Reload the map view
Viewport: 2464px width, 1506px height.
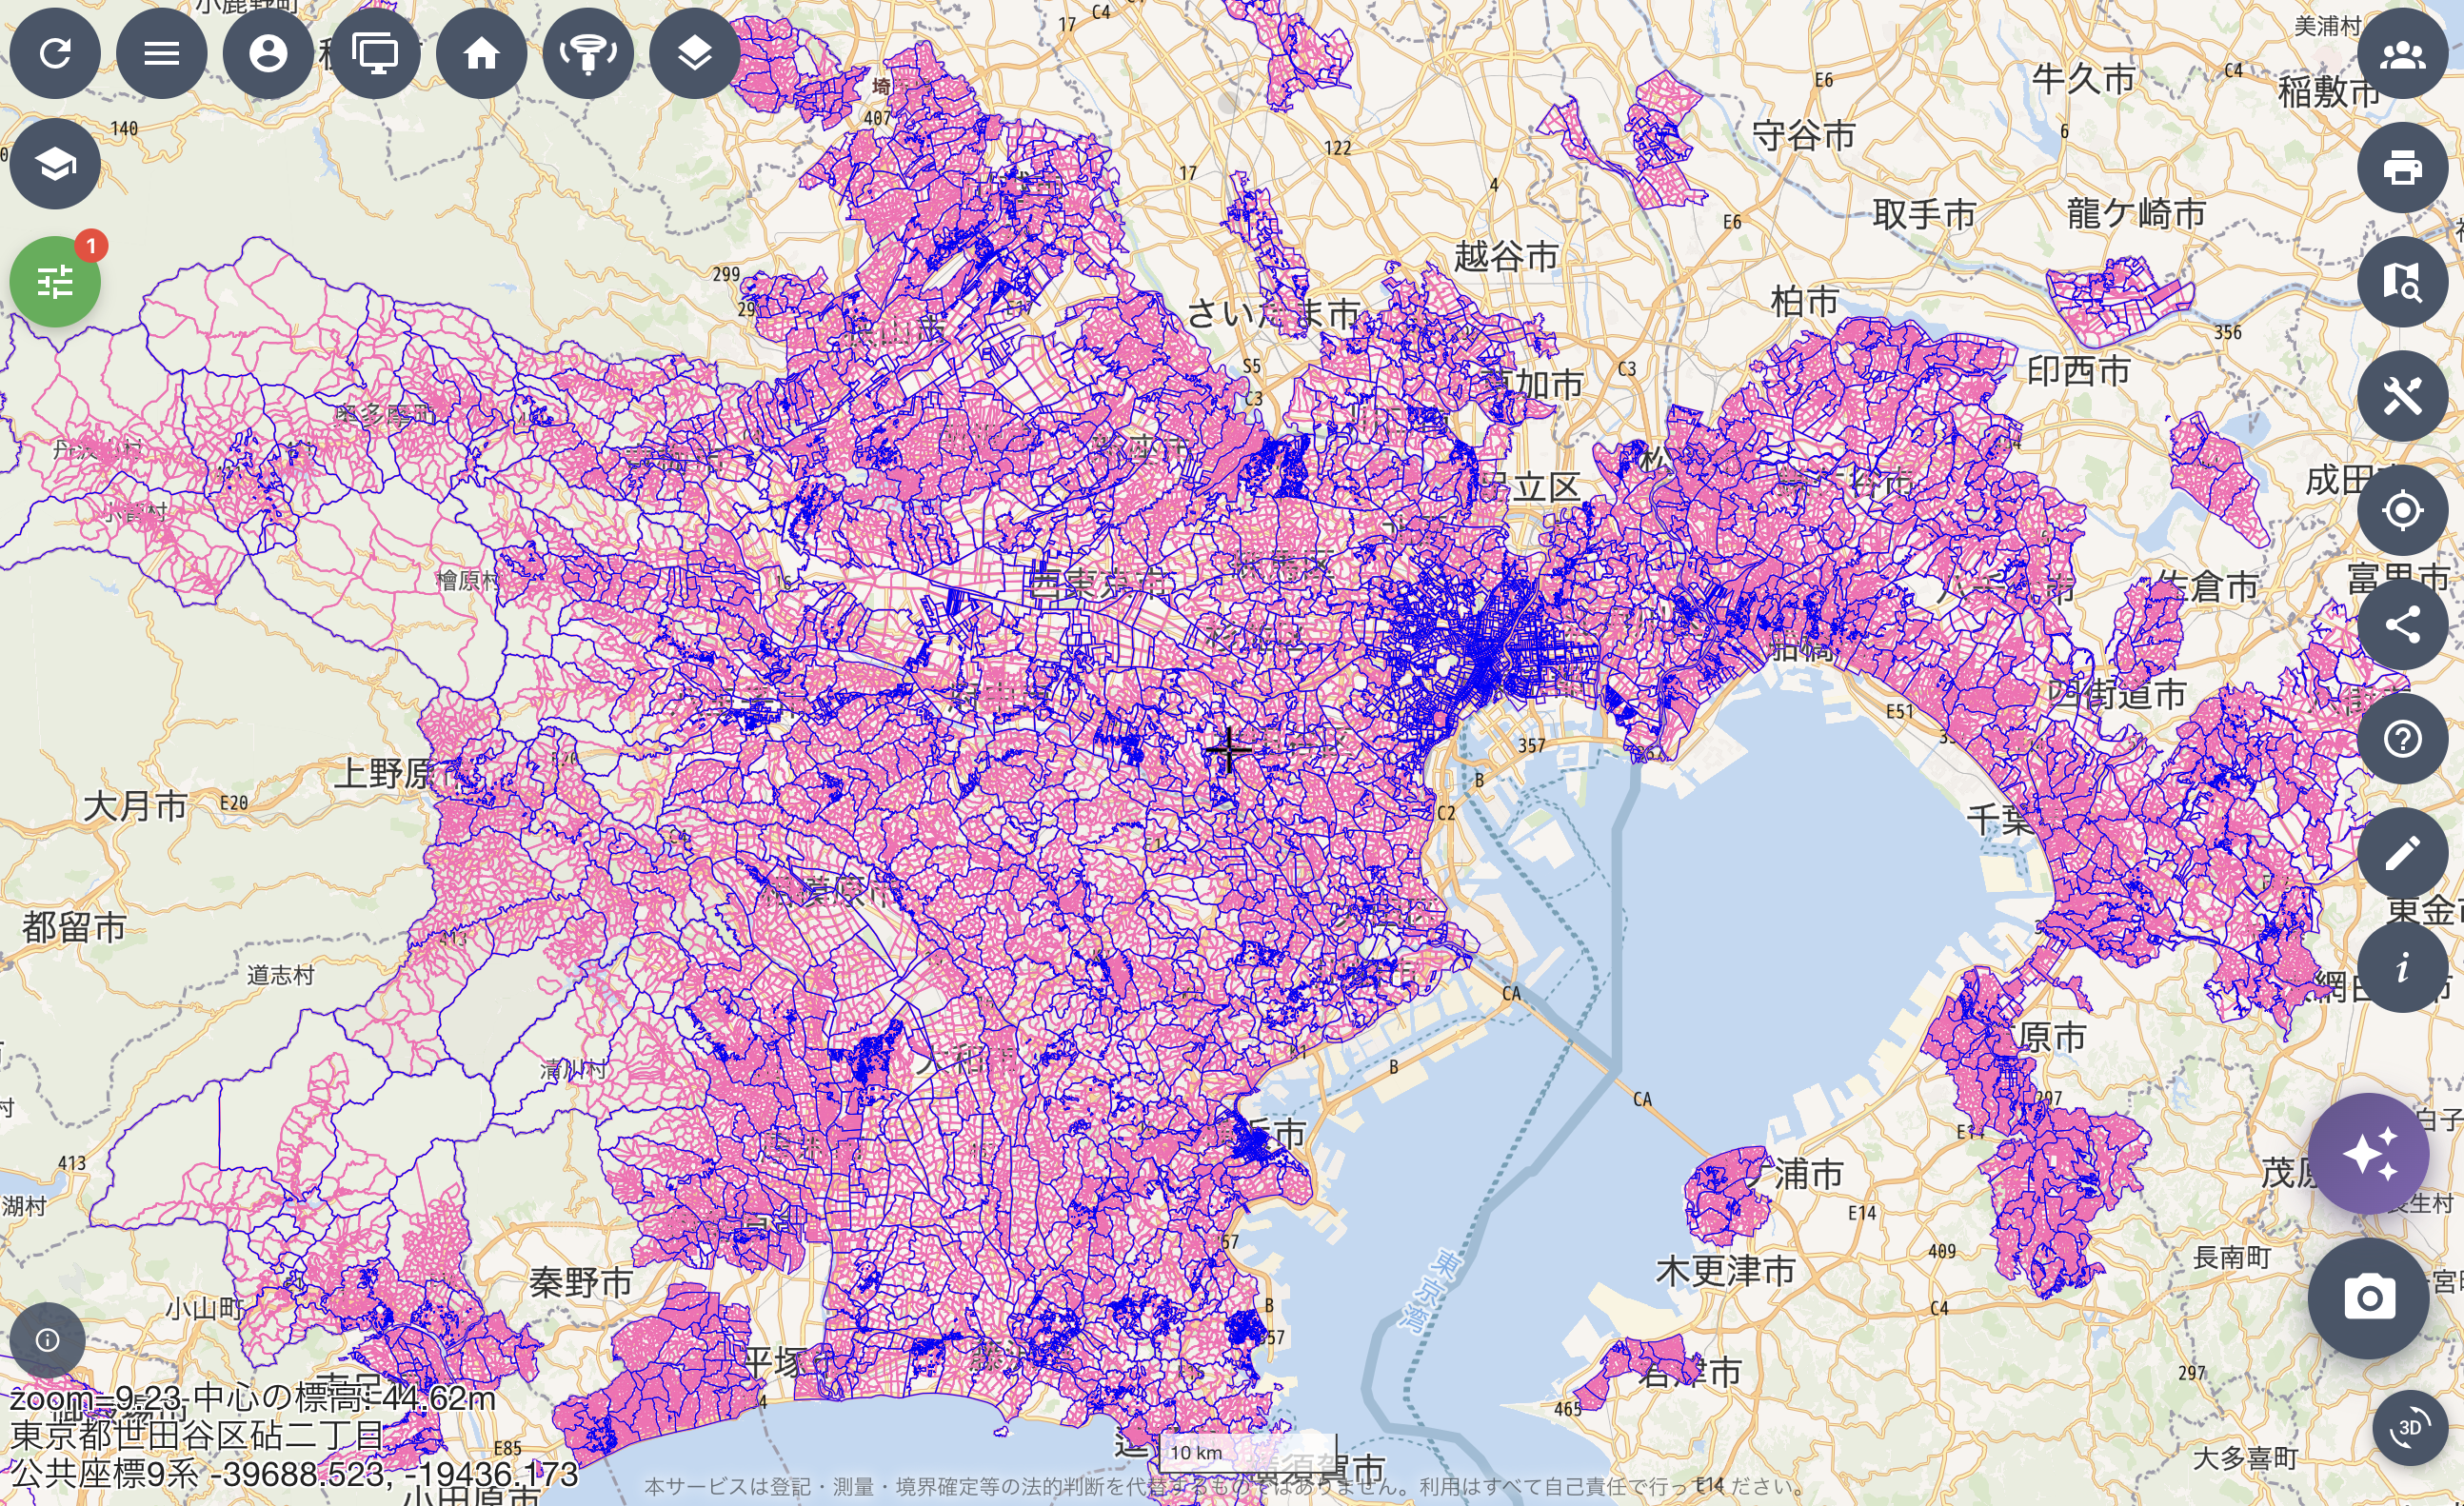click(55, 53)
